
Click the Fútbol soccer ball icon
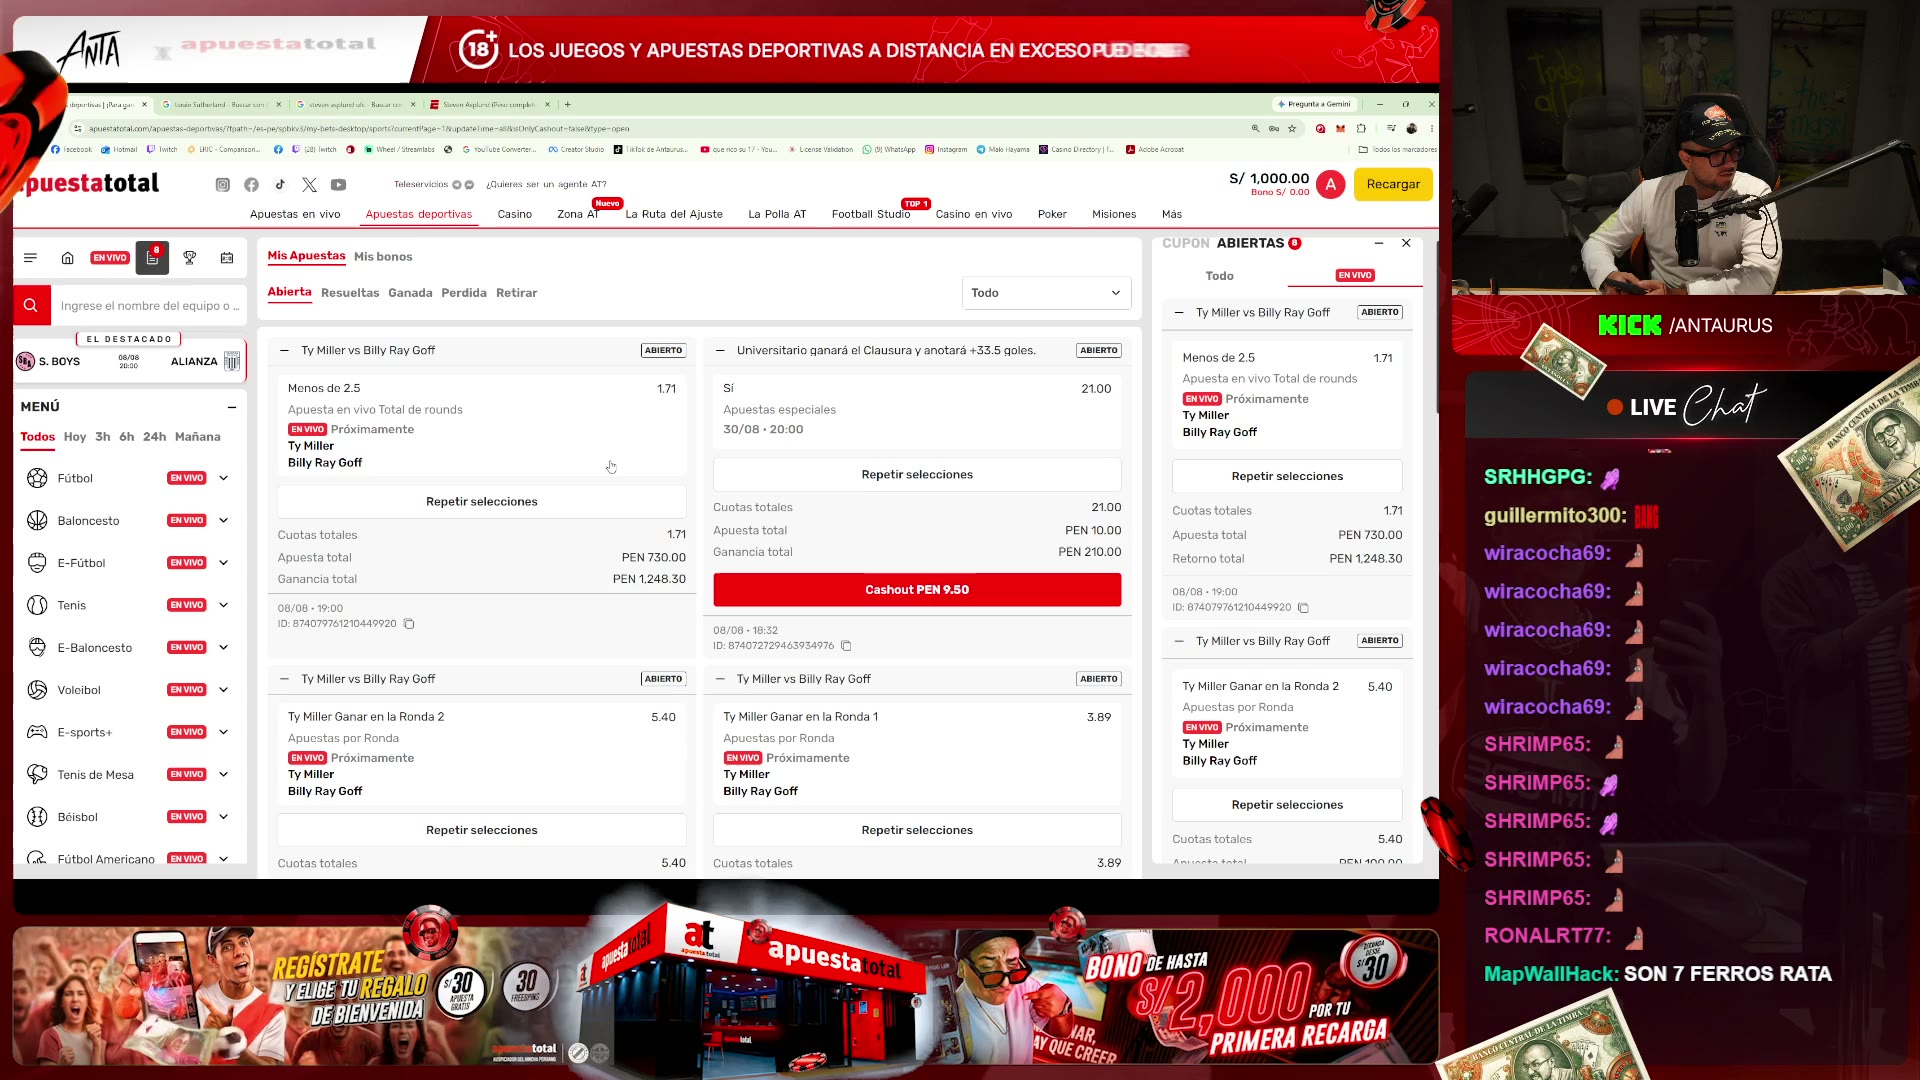point(37,478)
